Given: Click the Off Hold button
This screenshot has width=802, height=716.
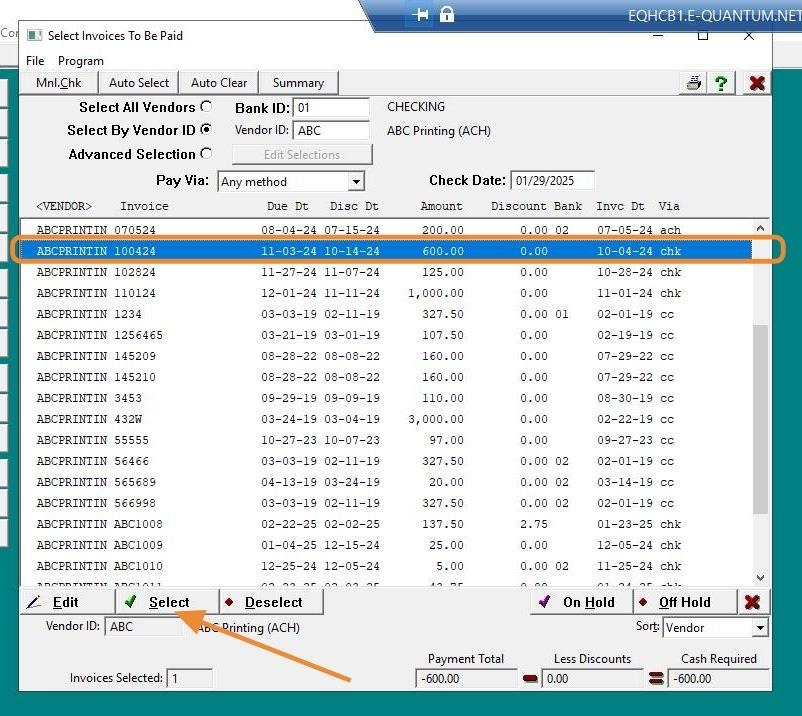Looking at the screenshot, I should 685,602.
